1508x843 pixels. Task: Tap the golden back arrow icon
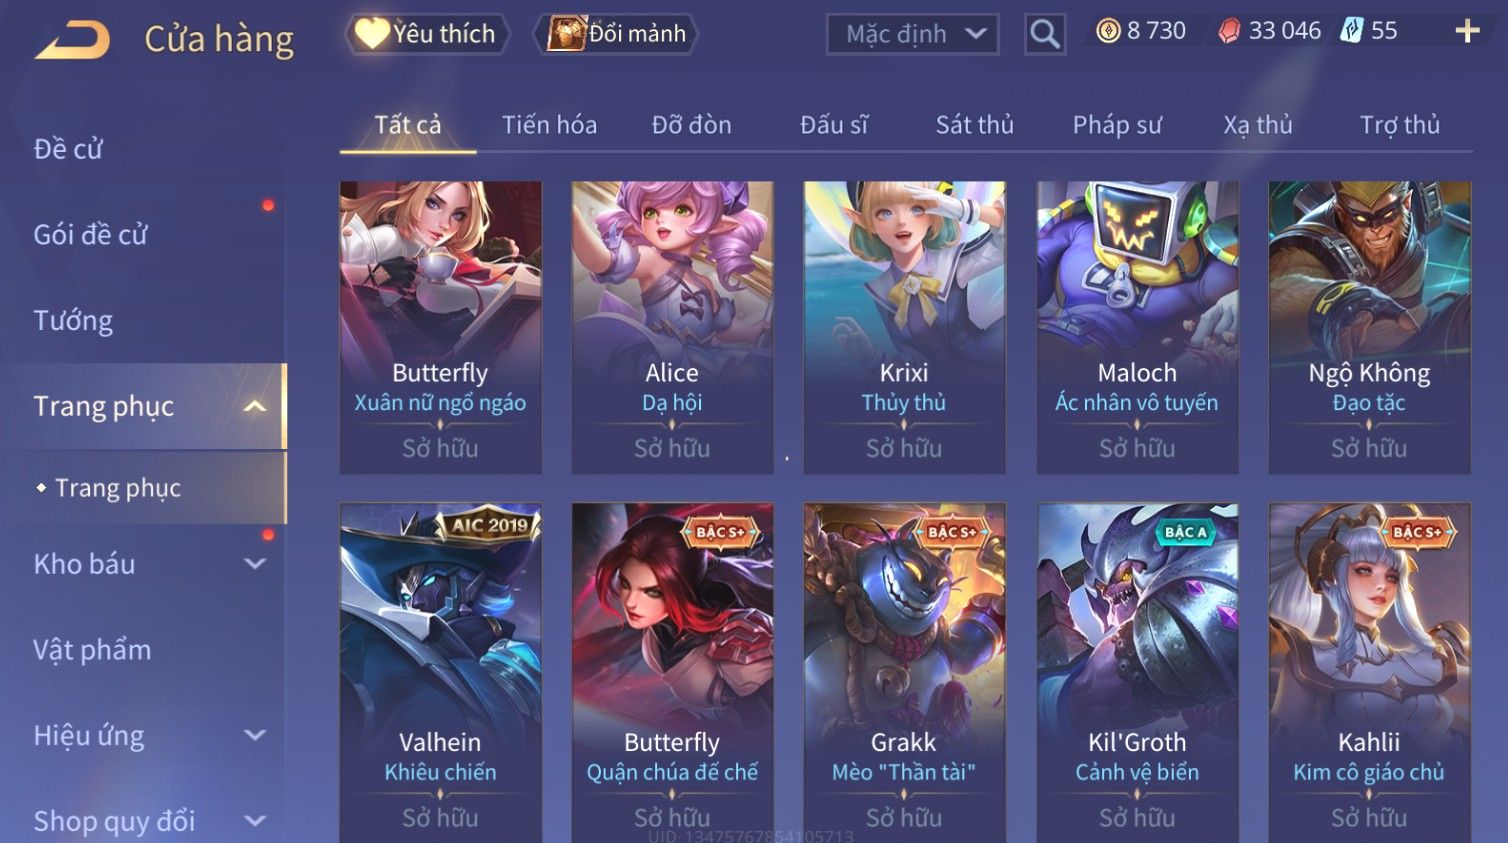[73, 40]
